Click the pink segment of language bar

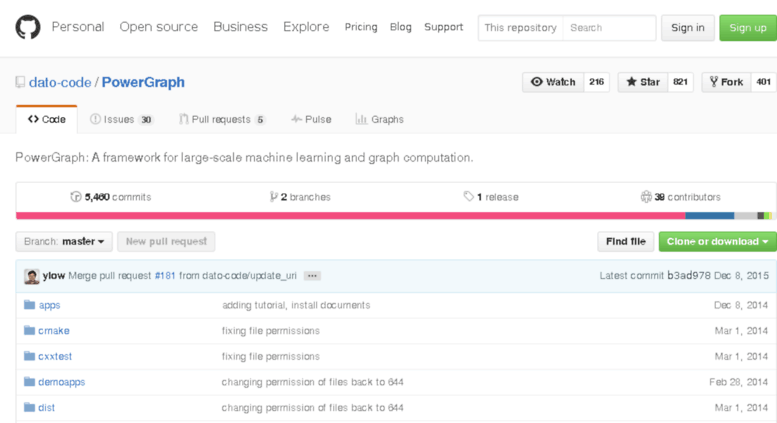click(x=350, y=215)
